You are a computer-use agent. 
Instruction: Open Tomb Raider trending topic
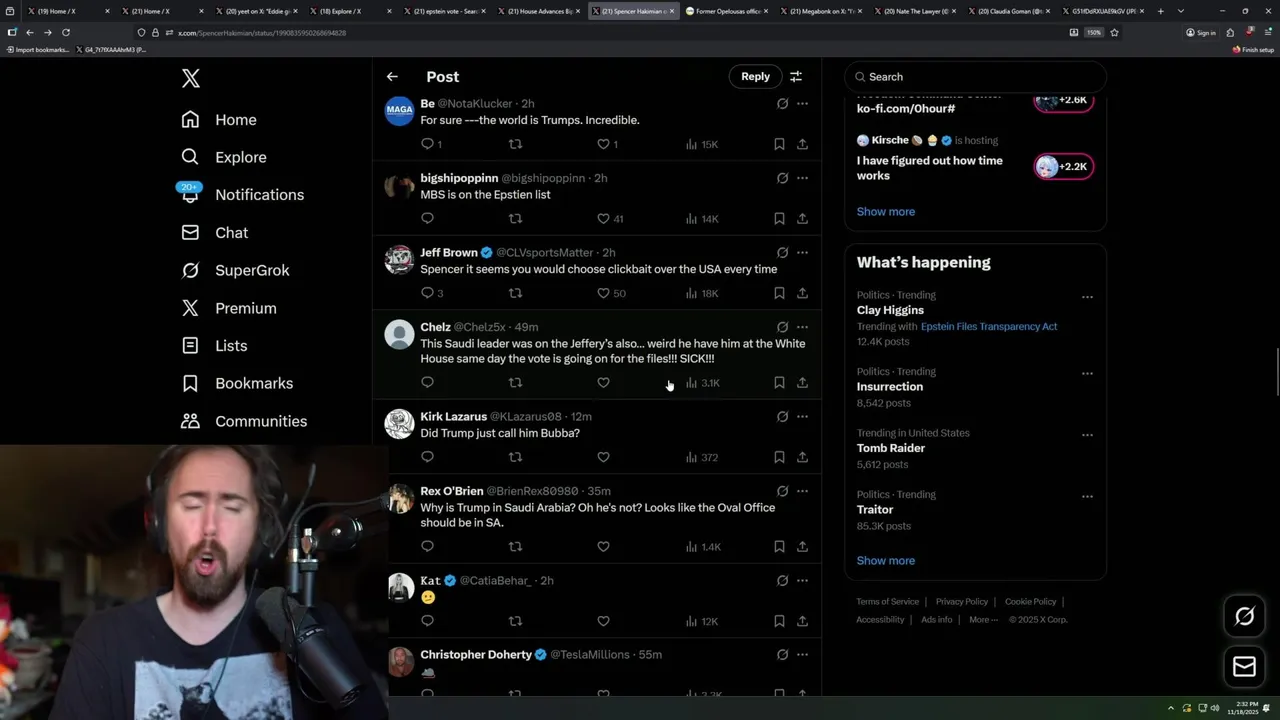[x=891, y=448]
